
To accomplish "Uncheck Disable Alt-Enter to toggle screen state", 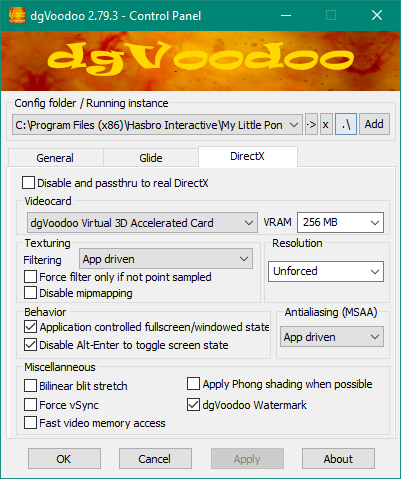I will (30, 345).
